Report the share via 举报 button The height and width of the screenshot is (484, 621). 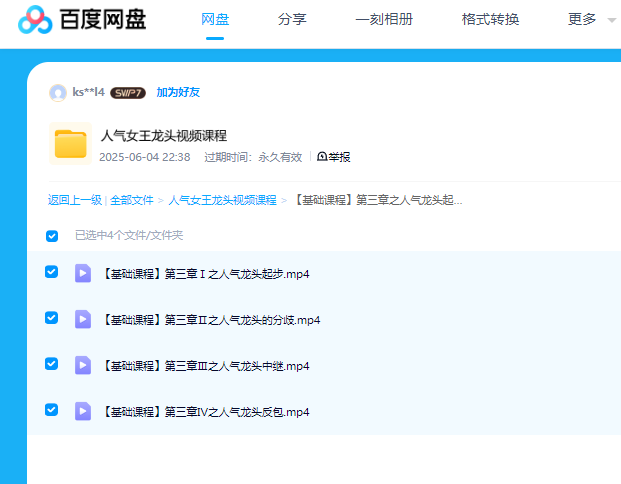click(334, 157)
